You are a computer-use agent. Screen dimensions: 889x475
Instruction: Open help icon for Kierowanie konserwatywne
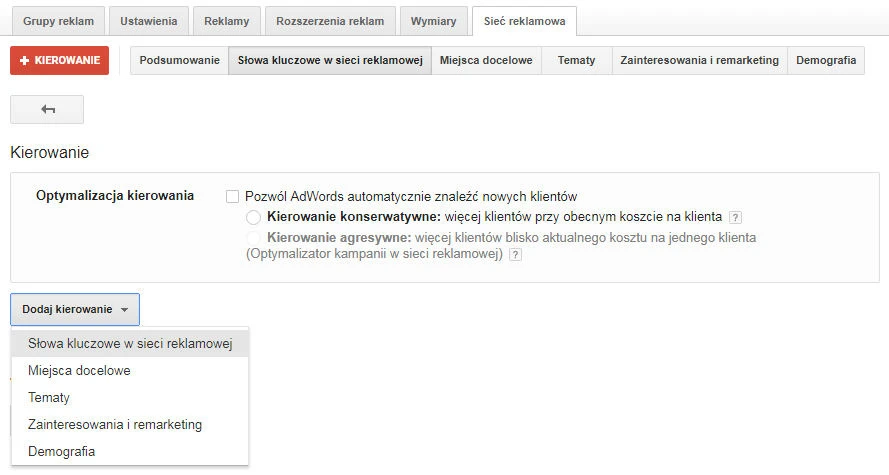pos(735,217)
